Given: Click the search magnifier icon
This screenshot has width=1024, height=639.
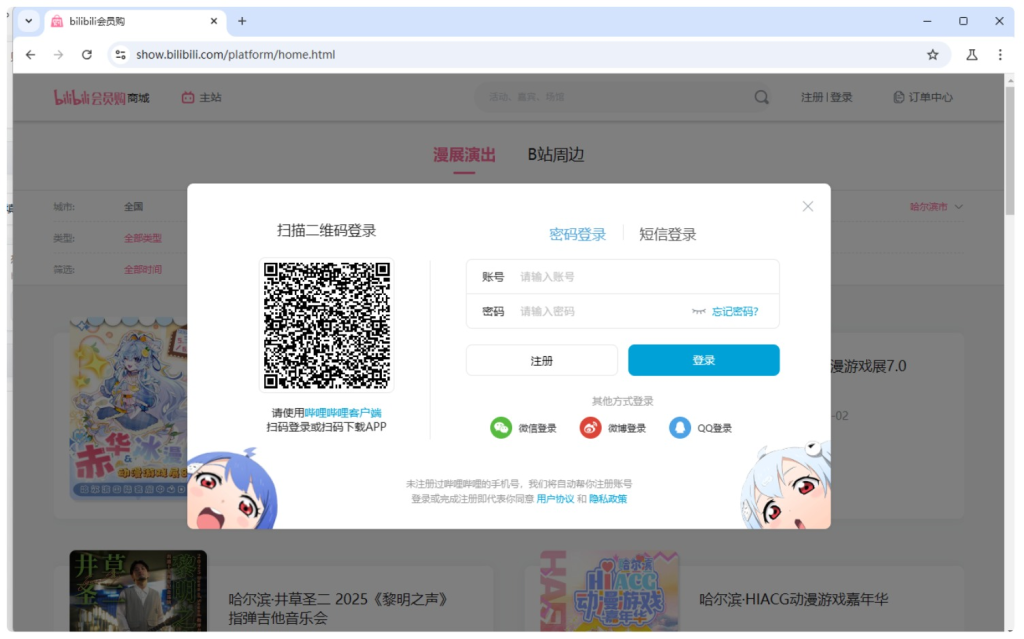Looking at the screenshot, I should (x=761, y=97).
